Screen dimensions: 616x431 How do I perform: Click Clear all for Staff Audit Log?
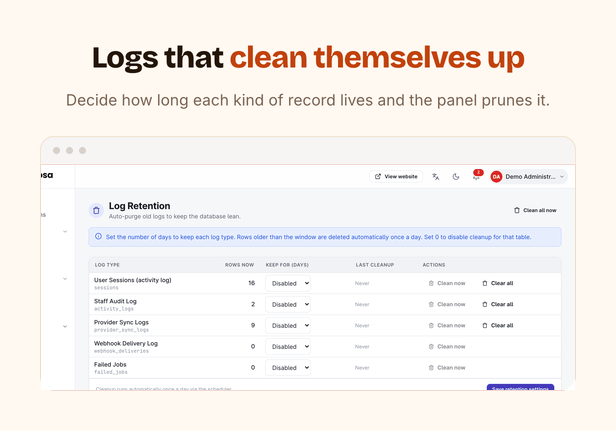[498, 304]
